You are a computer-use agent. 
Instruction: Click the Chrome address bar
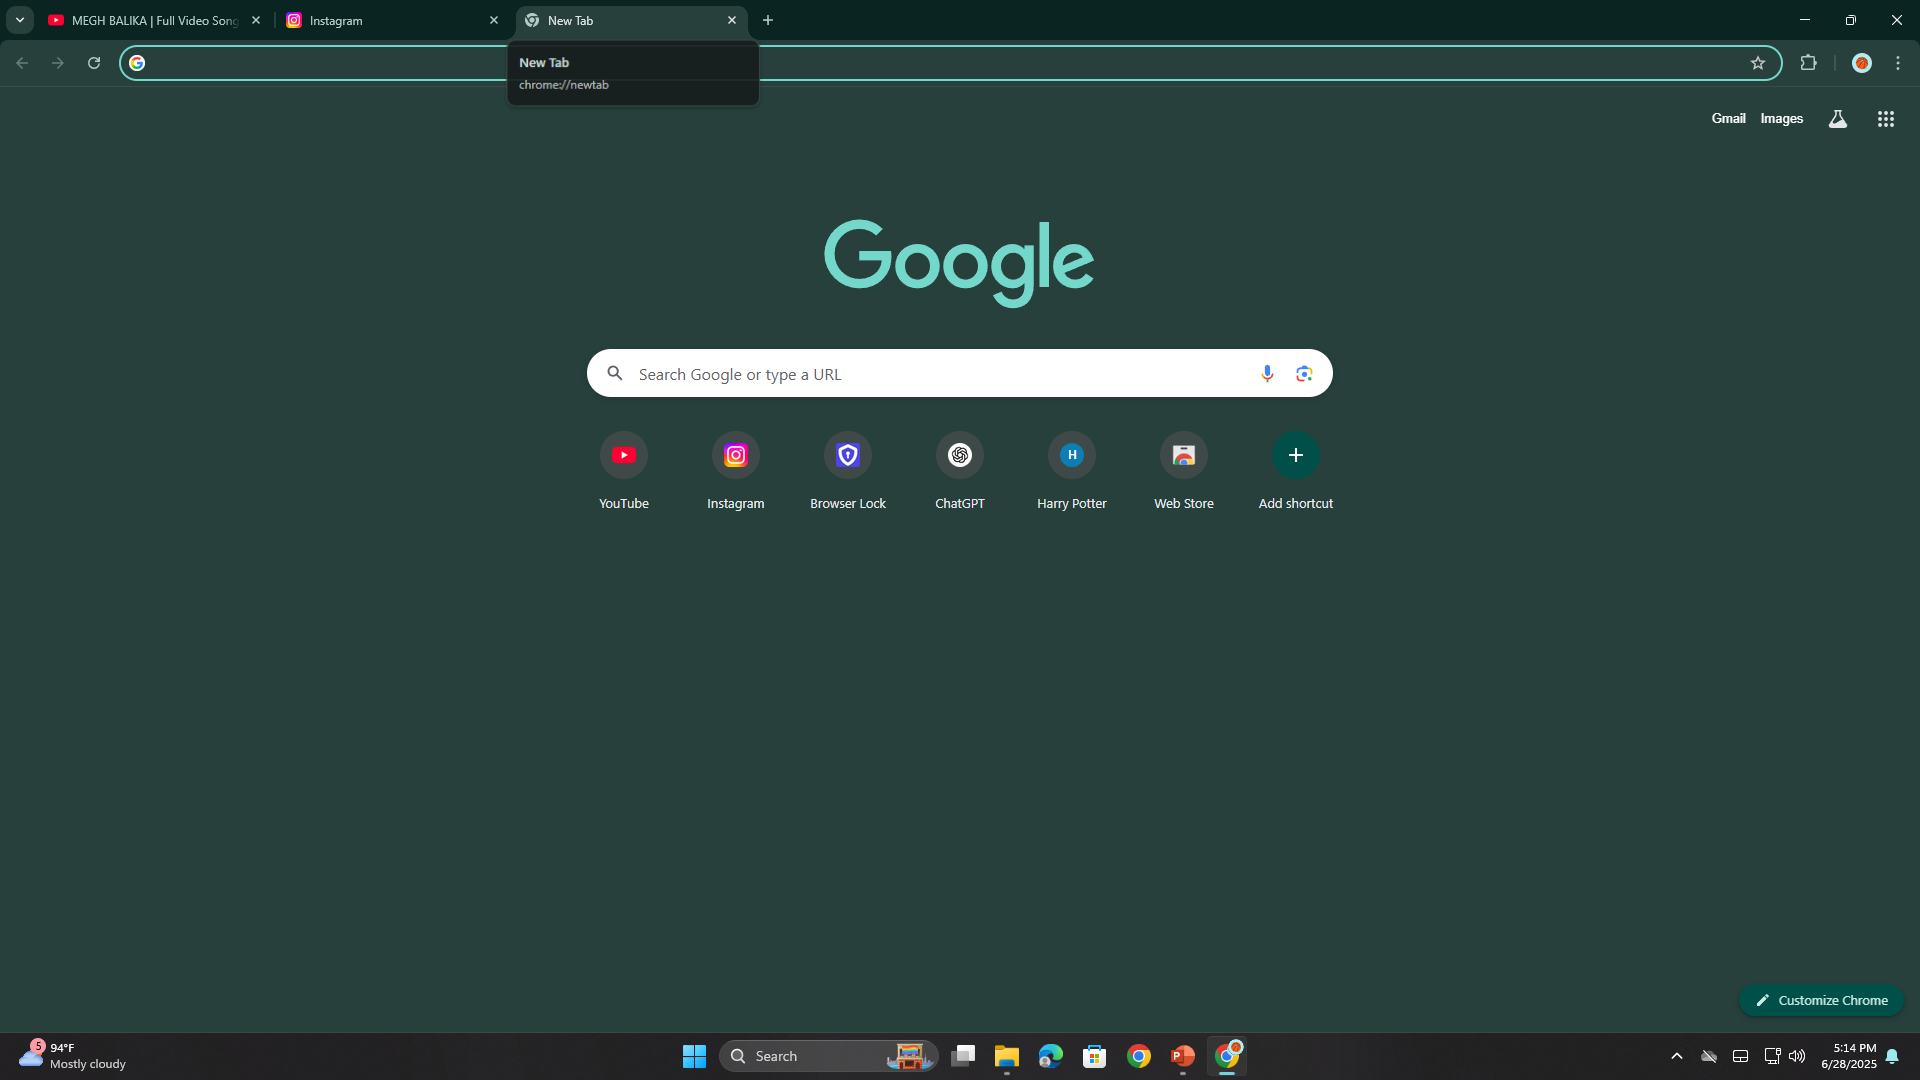coord(950,63)
